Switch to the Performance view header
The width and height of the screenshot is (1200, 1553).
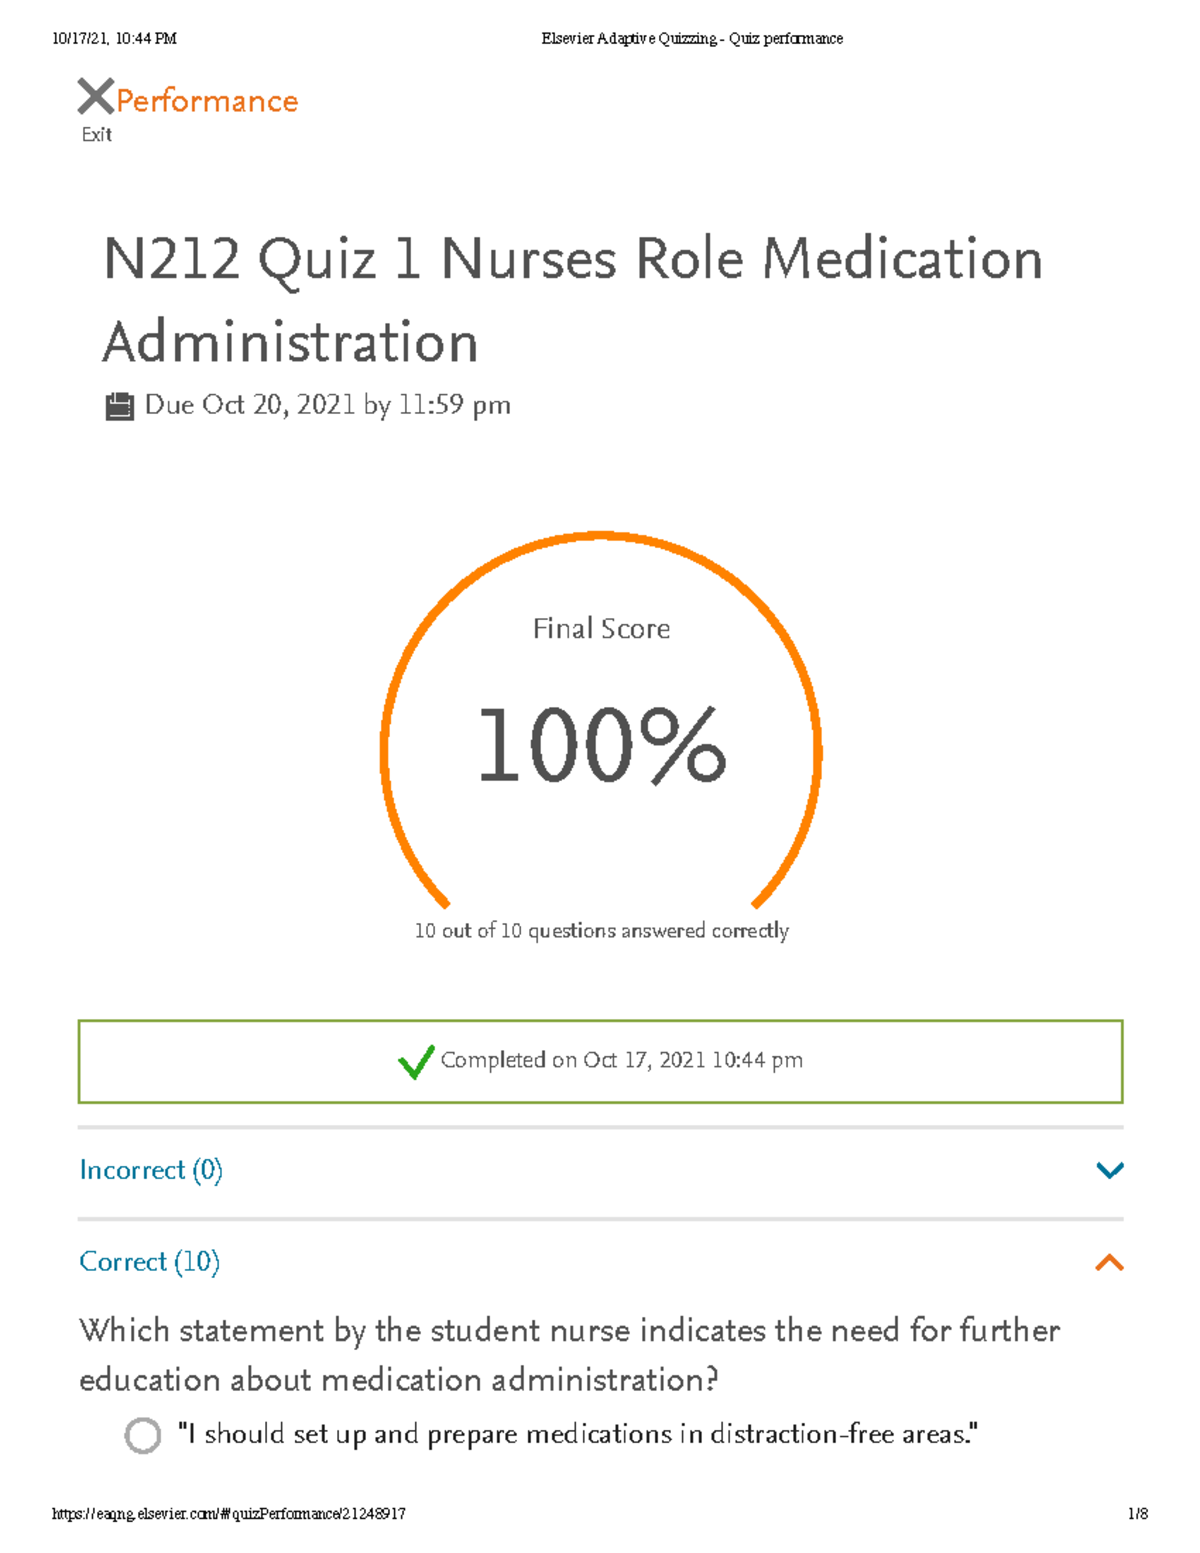pyautogui.click(x=205, y=99)
